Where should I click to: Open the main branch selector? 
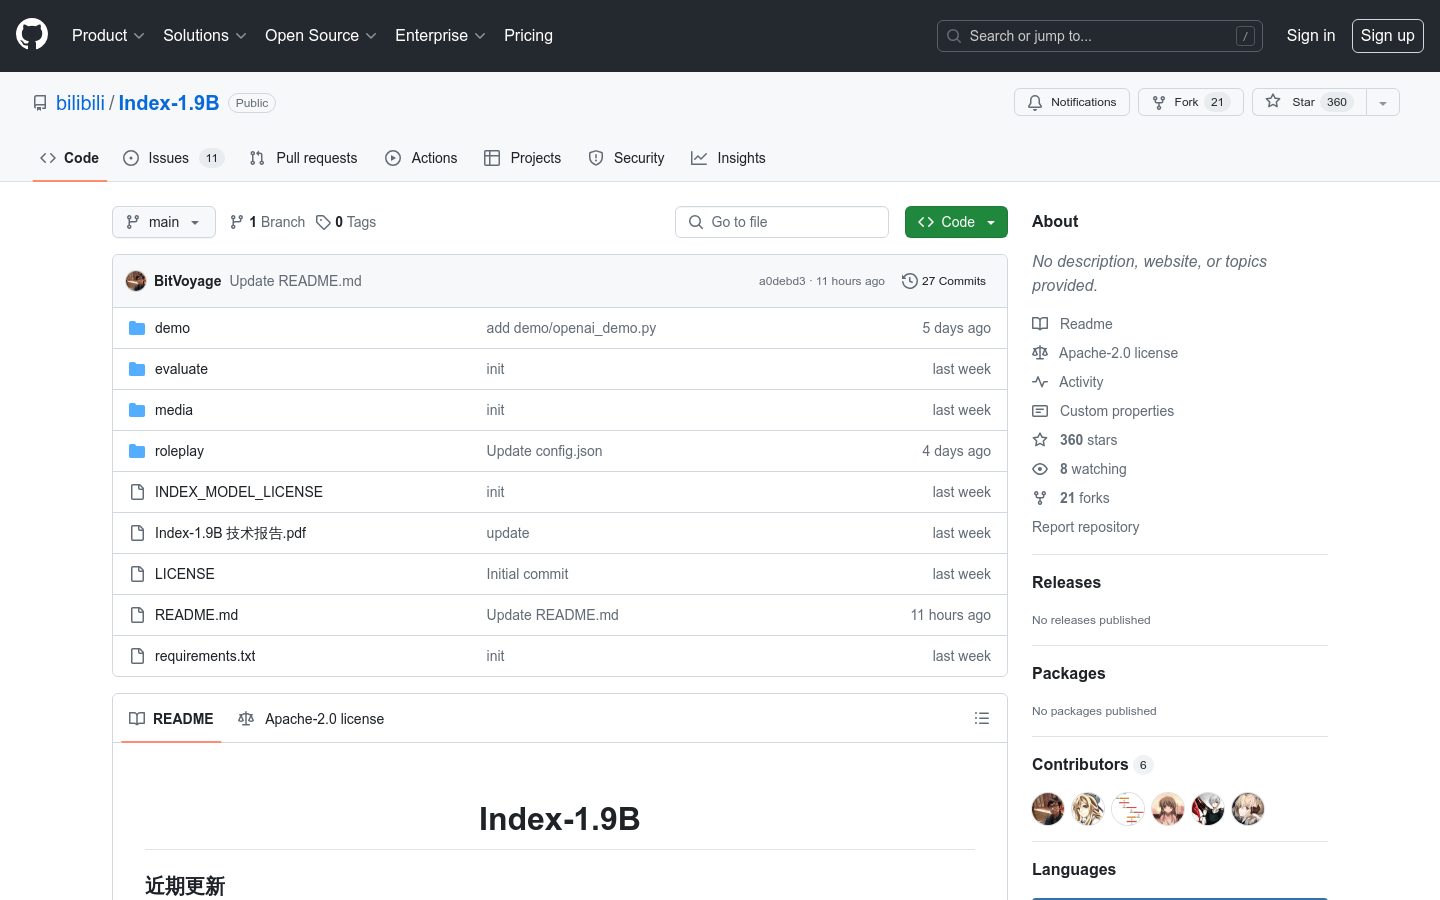click(164, 222)
